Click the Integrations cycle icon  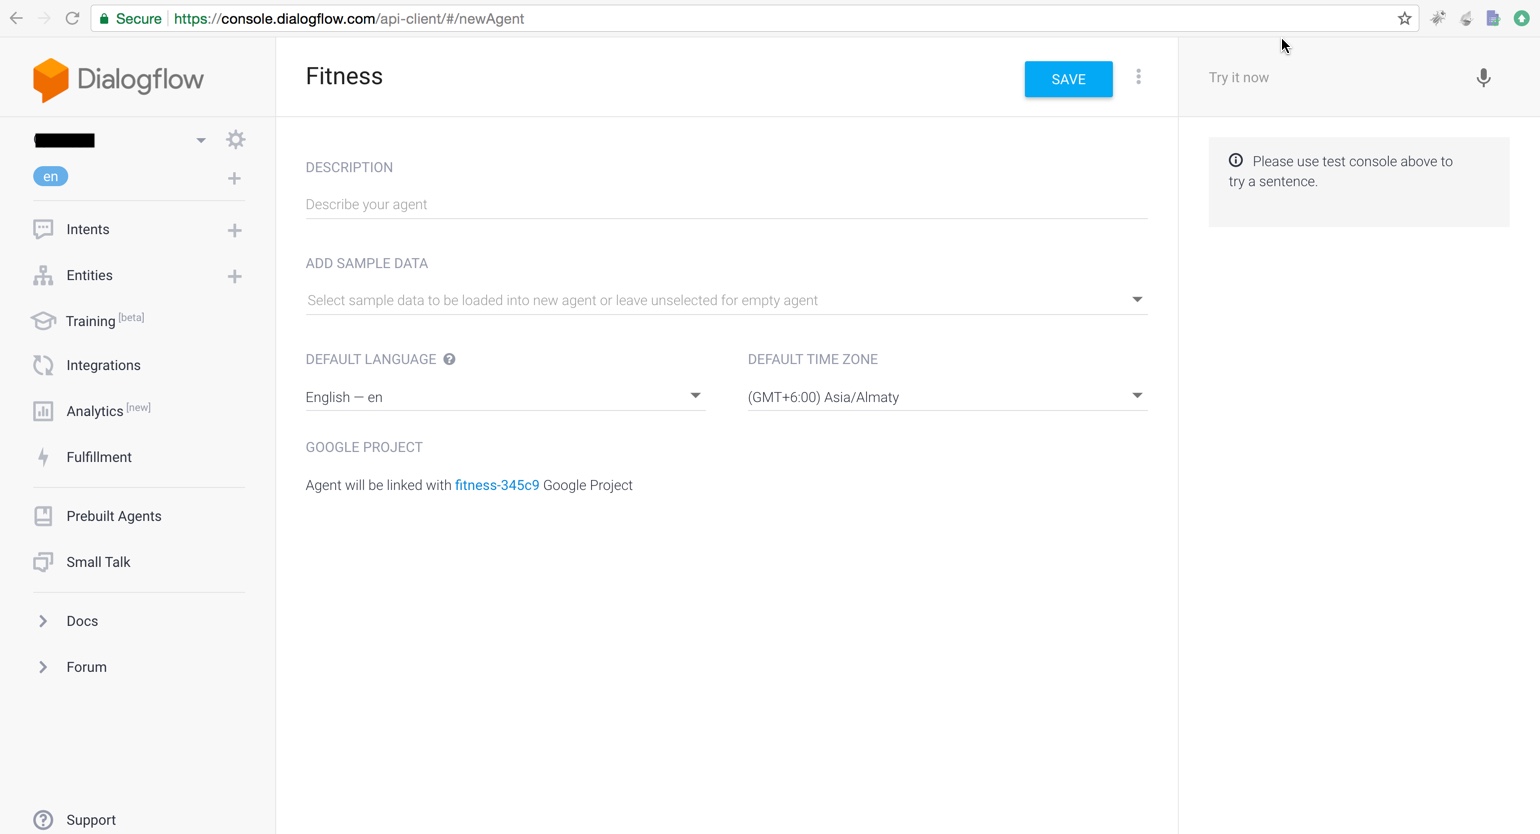[43, 365]
